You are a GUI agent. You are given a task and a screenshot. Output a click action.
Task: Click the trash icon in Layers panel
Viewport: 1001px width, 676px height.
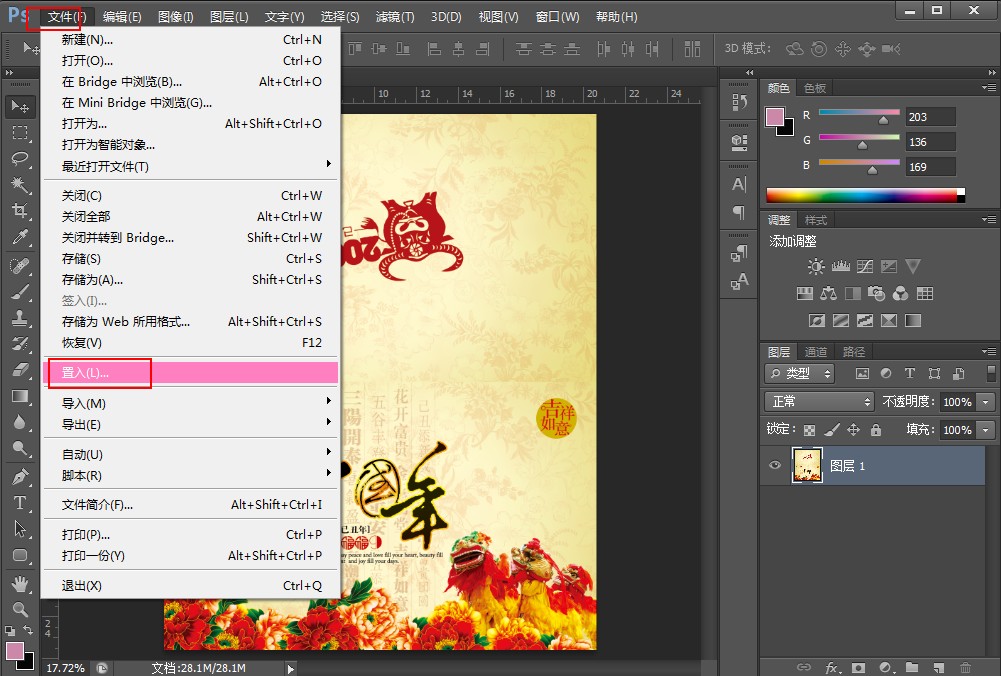[966, 668]
